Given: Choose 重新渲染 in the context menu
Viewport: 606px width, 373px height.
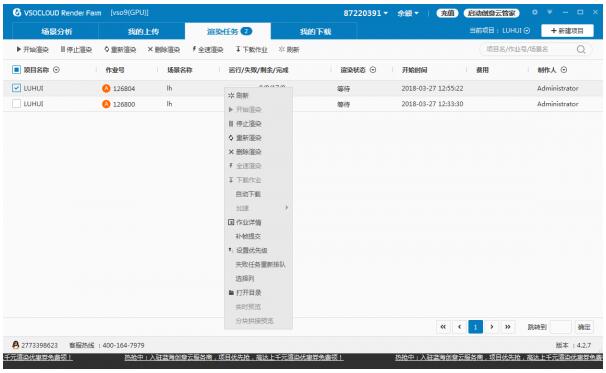Looking at the screenshot, I should coord(258,138).
